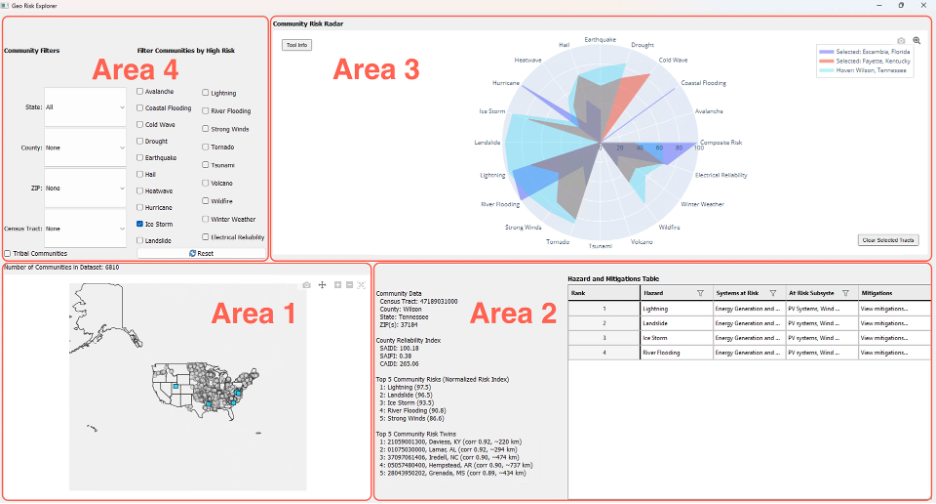The image size is (936, 504).
Task: Select the map pan tool
Action: click(322, 285)
